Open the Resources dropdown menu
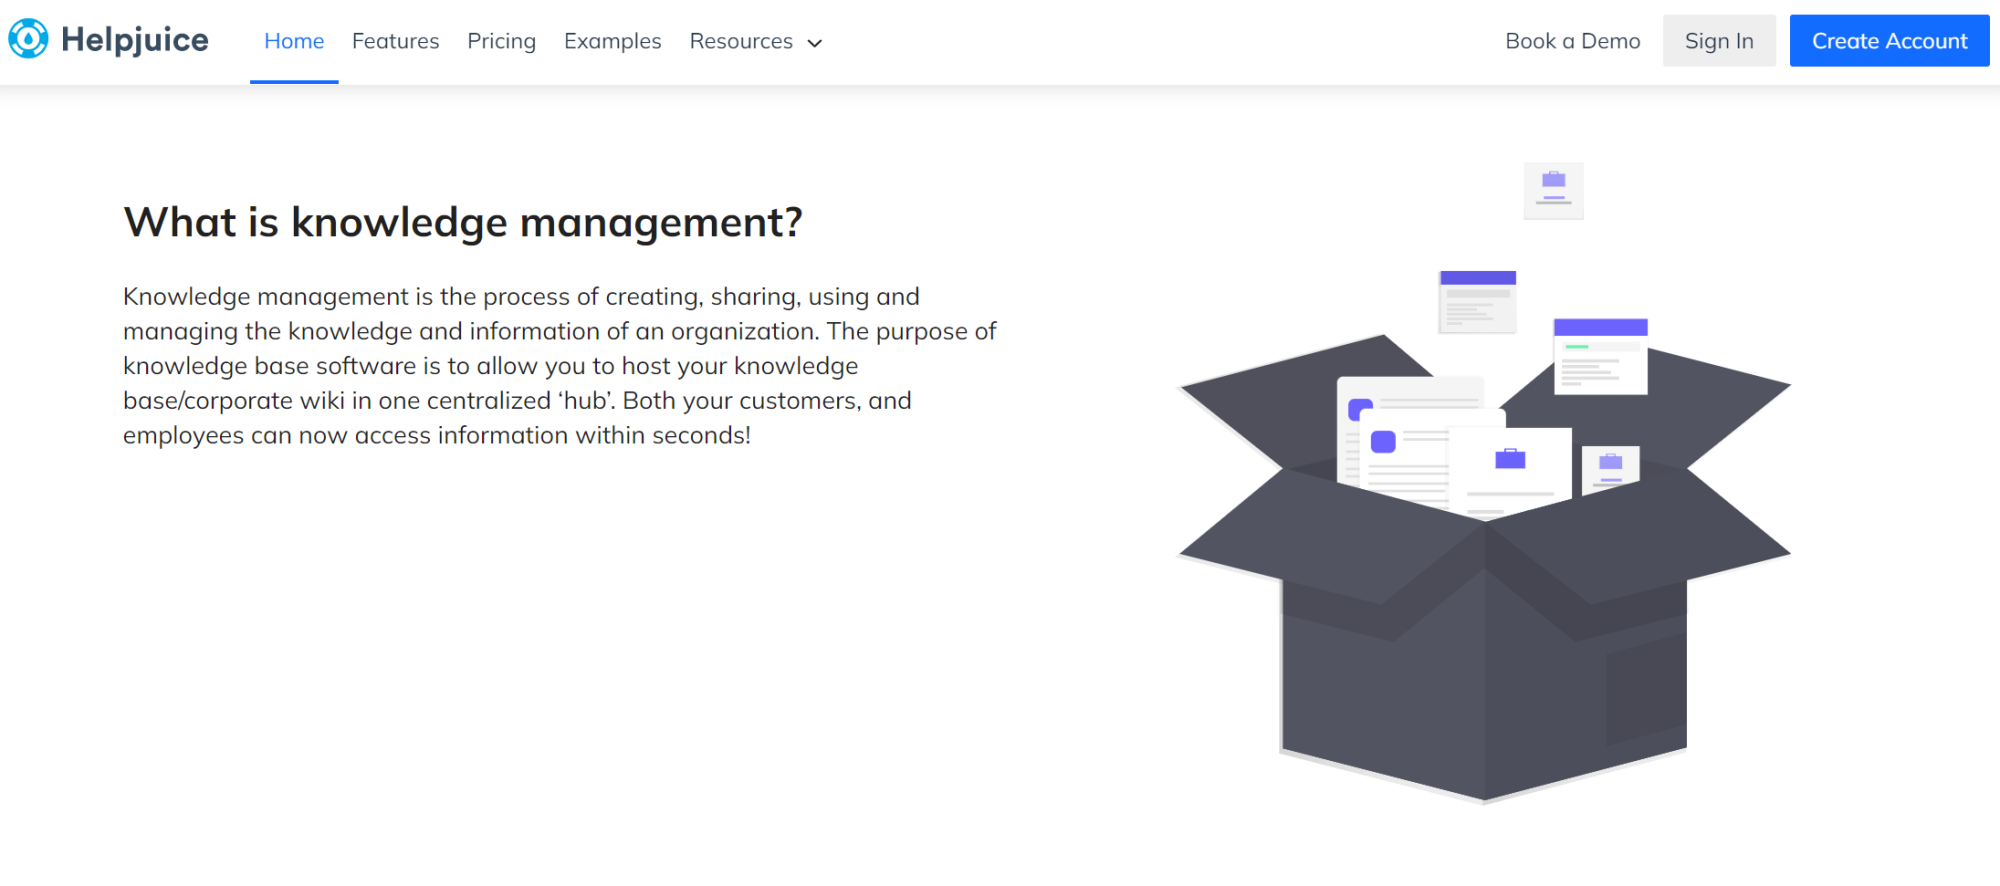The height and width of the screenshot is (886, 2000). [741, 41]
